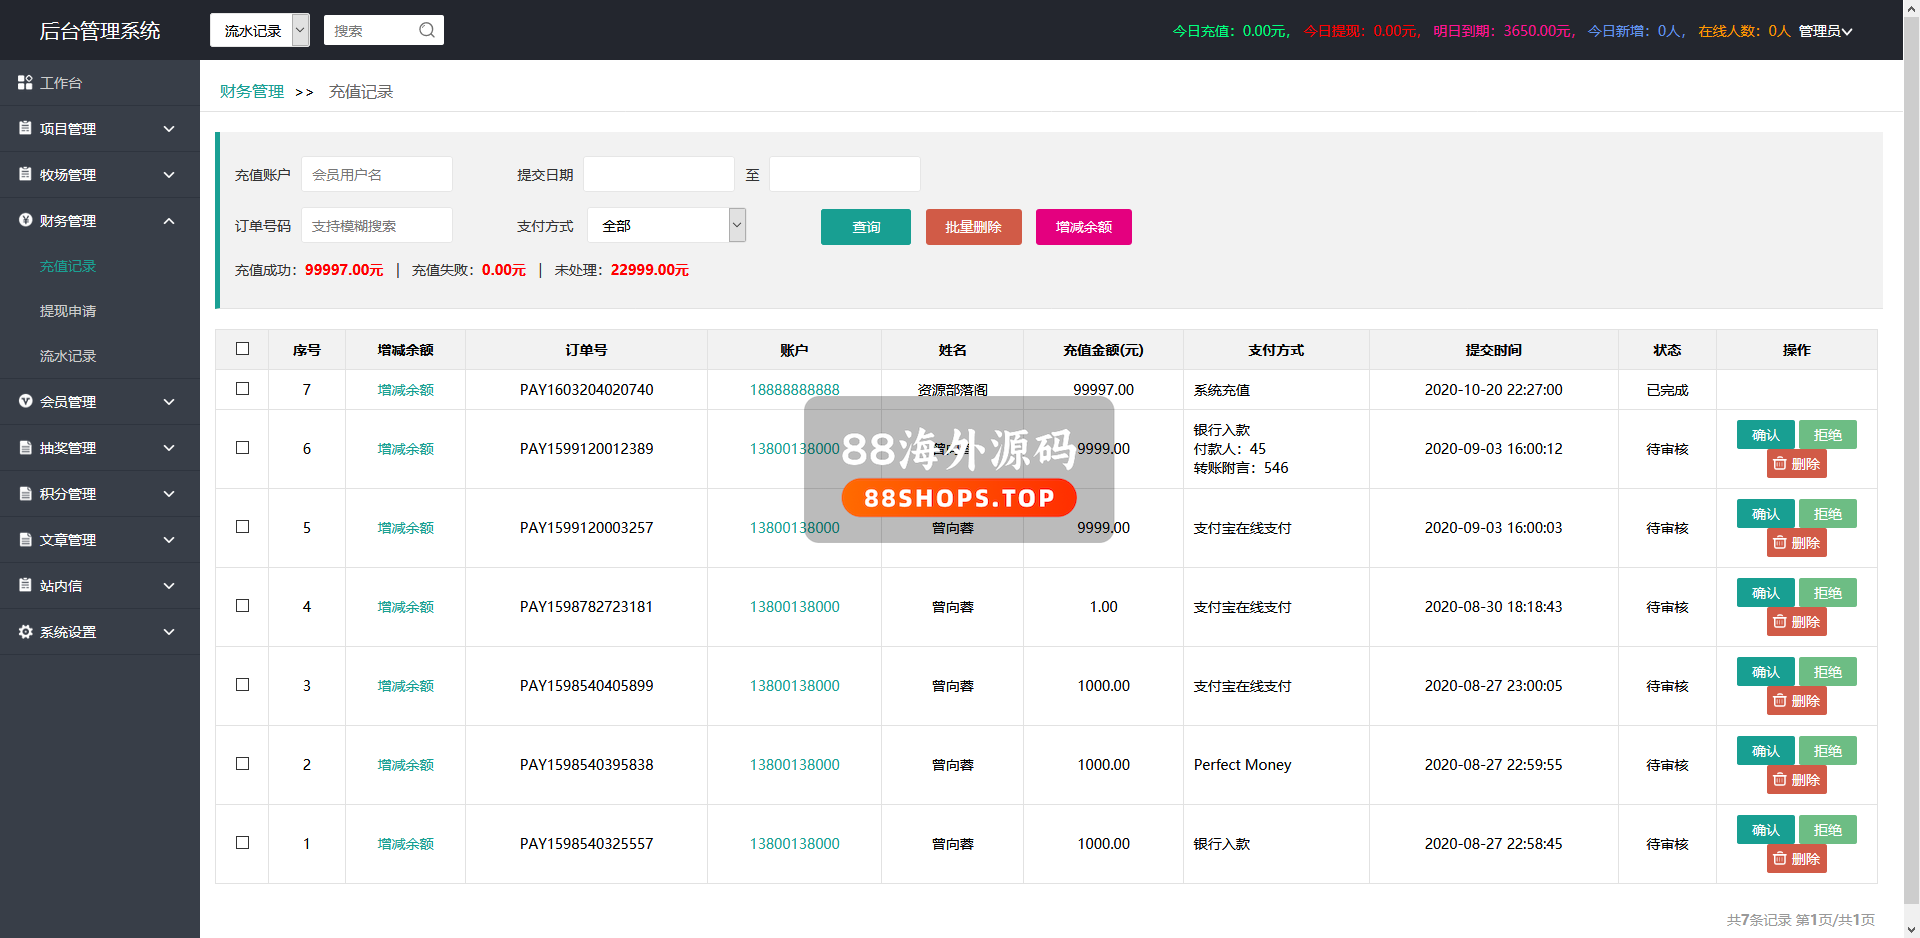Viewport: 1920px width, 938px height.
Task: Go to 流水记录 in sidebar submenu
Action: (x=68, y=356)
